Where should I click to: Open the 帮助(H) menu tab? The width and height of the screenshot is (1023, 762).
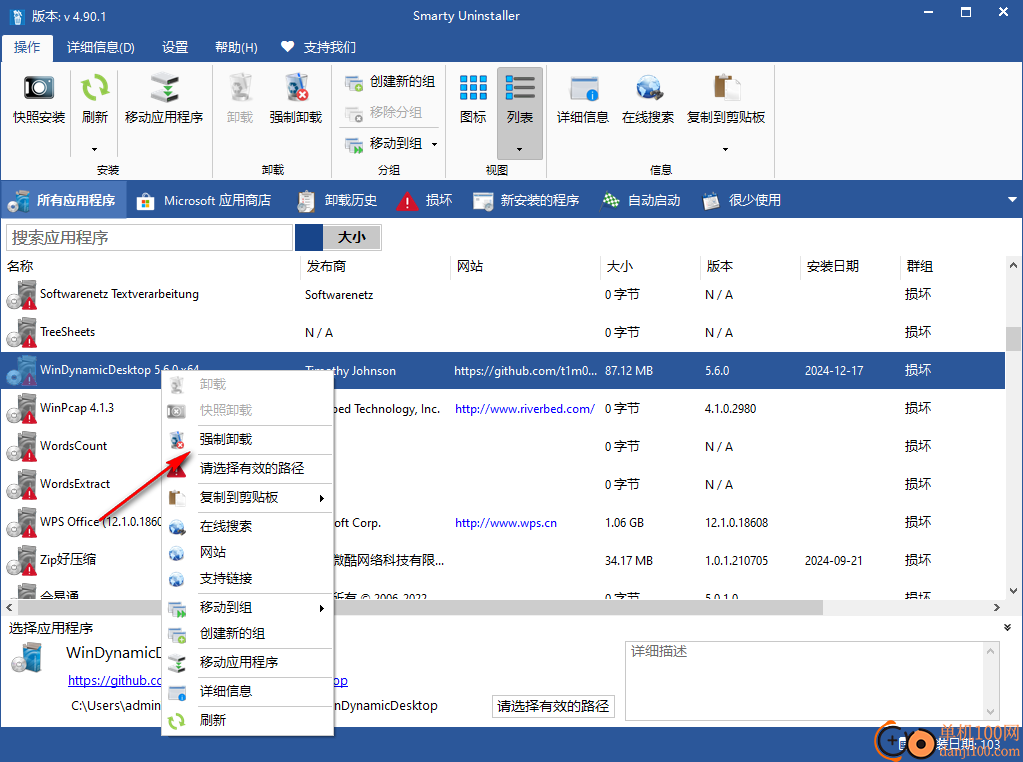[x=236, y=47]
